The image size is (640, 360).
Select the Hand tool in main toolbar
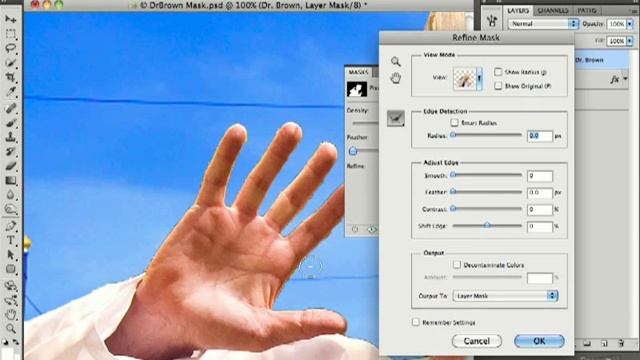click(x=11, y=314)
